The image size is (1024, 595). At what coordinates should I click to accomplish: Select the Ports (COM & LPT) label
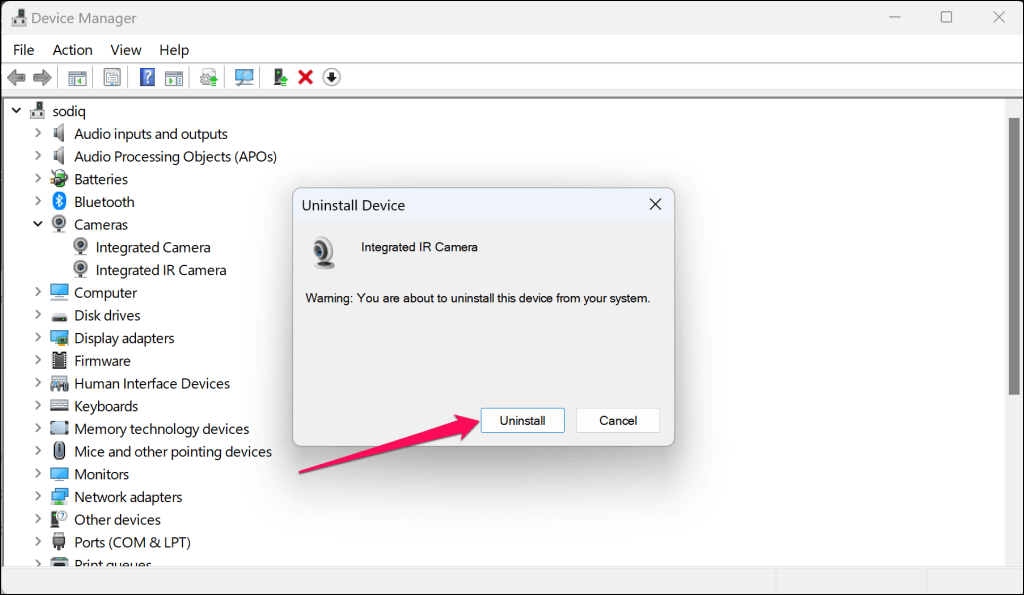click(133, 543)
